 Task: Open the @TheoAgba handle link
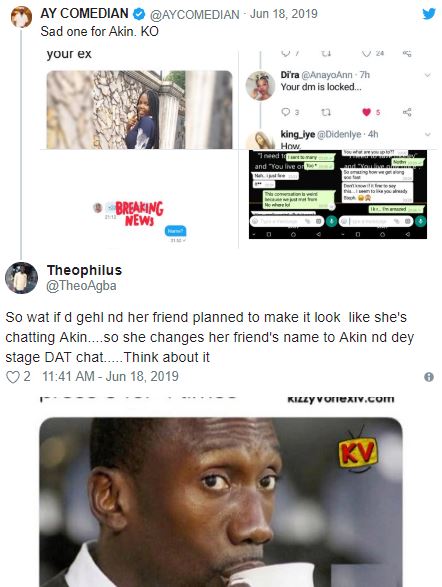tap(81, 286)
